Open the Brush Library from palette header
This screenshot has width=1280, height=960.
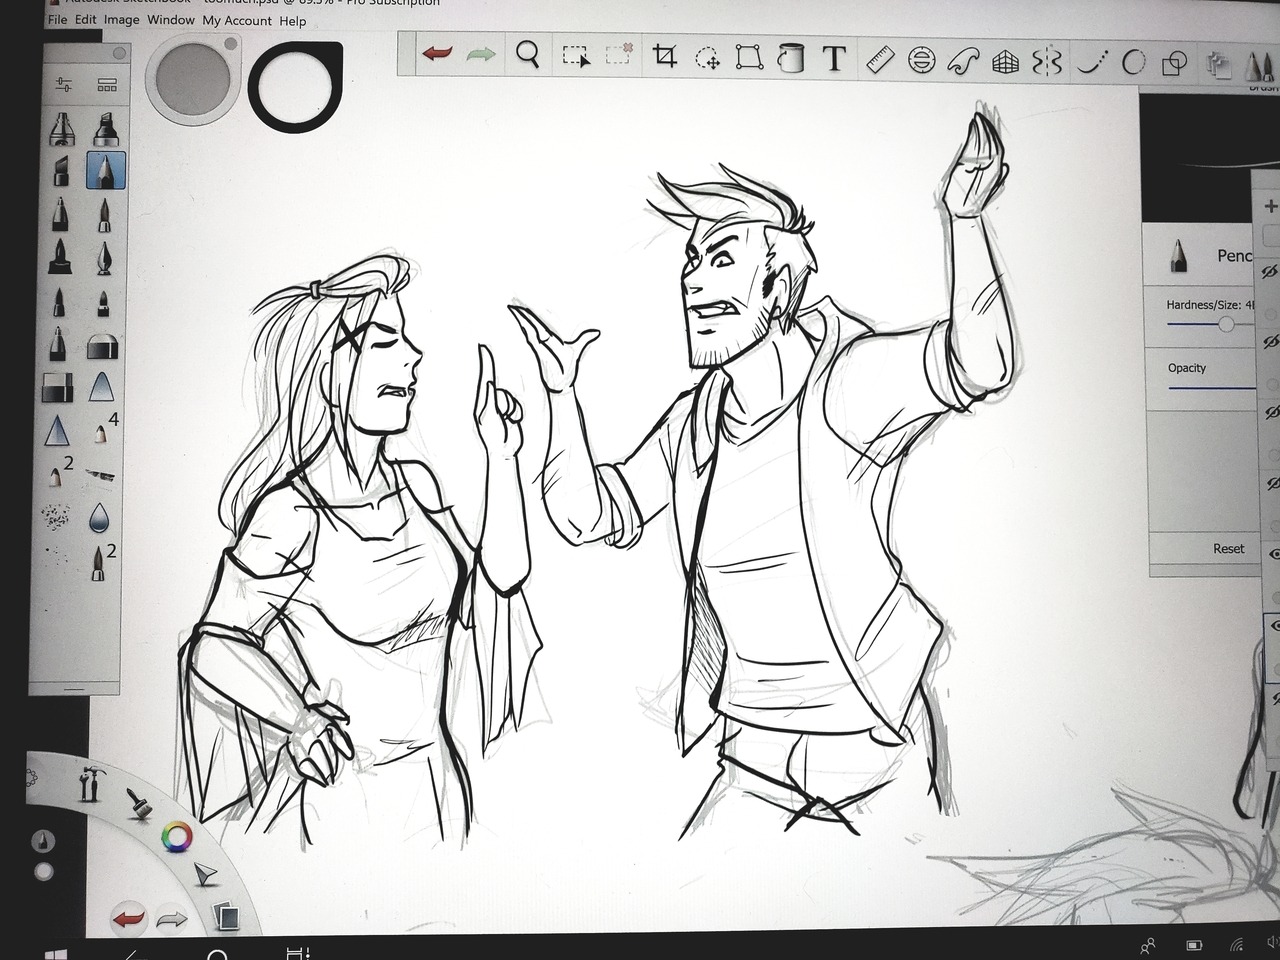107,86
